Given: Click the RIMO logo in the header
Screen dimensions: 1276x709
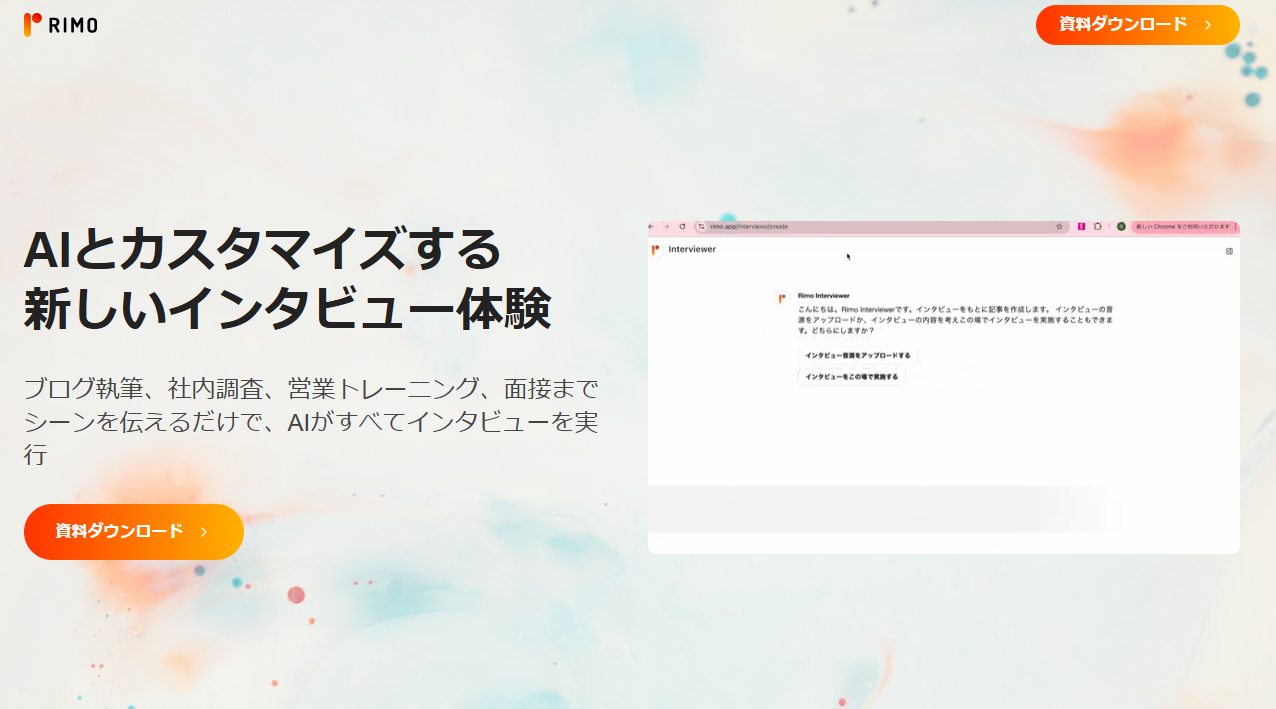Looking at the screenshot, I should tap(60, 25).
